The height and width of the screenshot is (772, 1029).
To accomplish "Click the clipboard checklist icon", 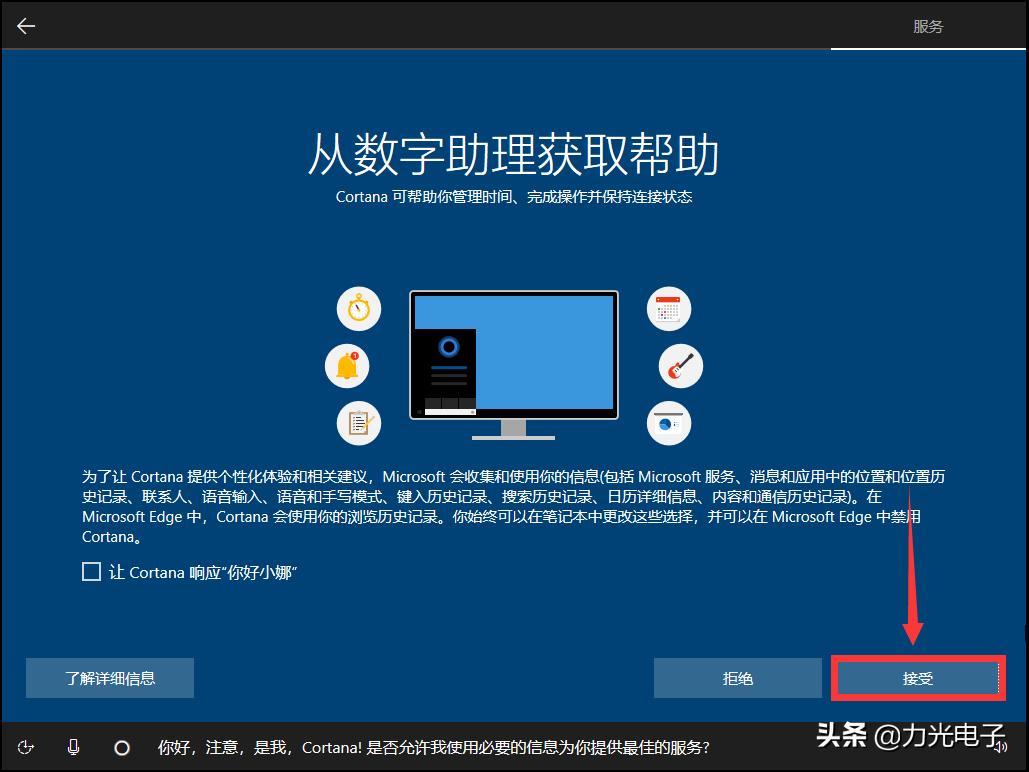I will click(358, 423).
